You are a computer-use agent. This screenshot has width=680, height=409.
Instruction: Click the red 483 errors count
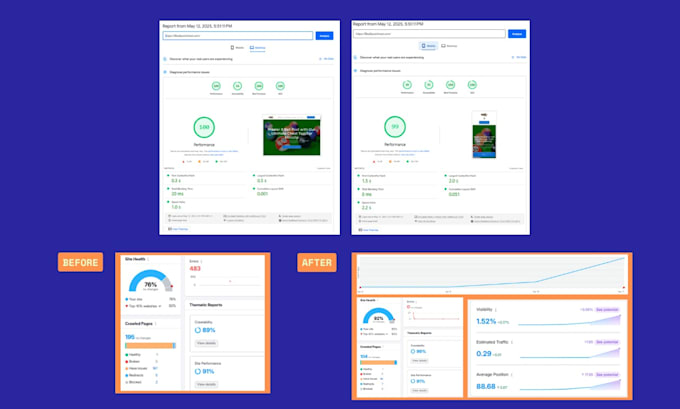[195, 268]
